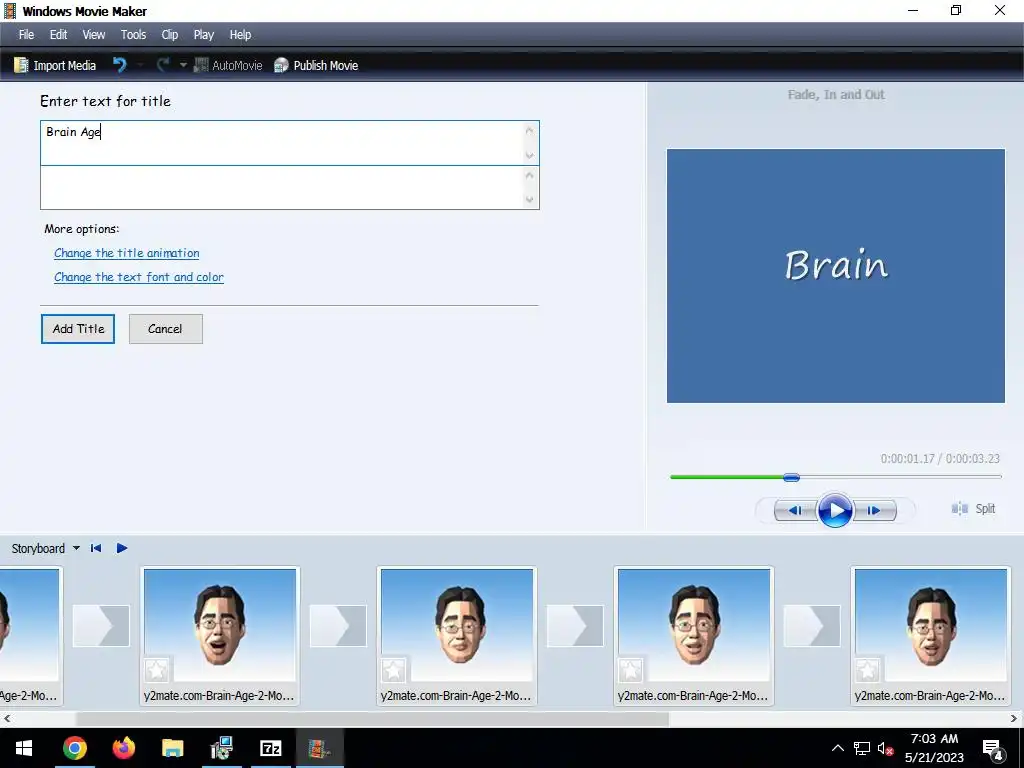This screenshot has height=768, width=1024.
Task: Click into the second title text box
Action: click(289, 187)
